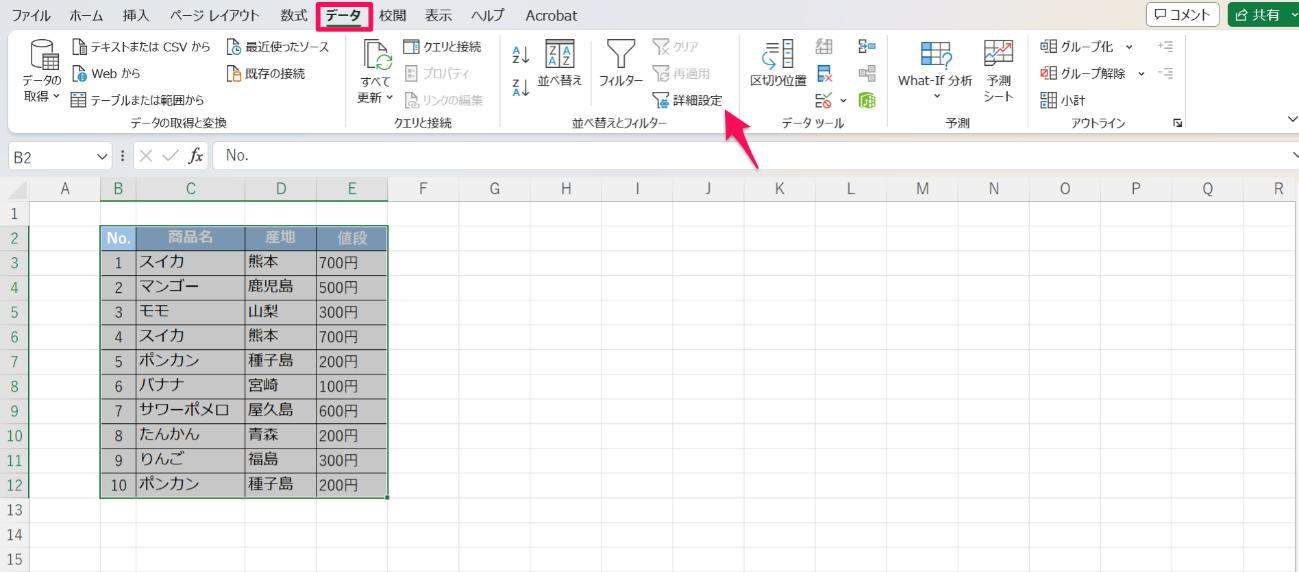The height and width of the screenshot is (572, 1299).
Task: Expand the data validation dropdown arrow
Action: tap(843, 100)
